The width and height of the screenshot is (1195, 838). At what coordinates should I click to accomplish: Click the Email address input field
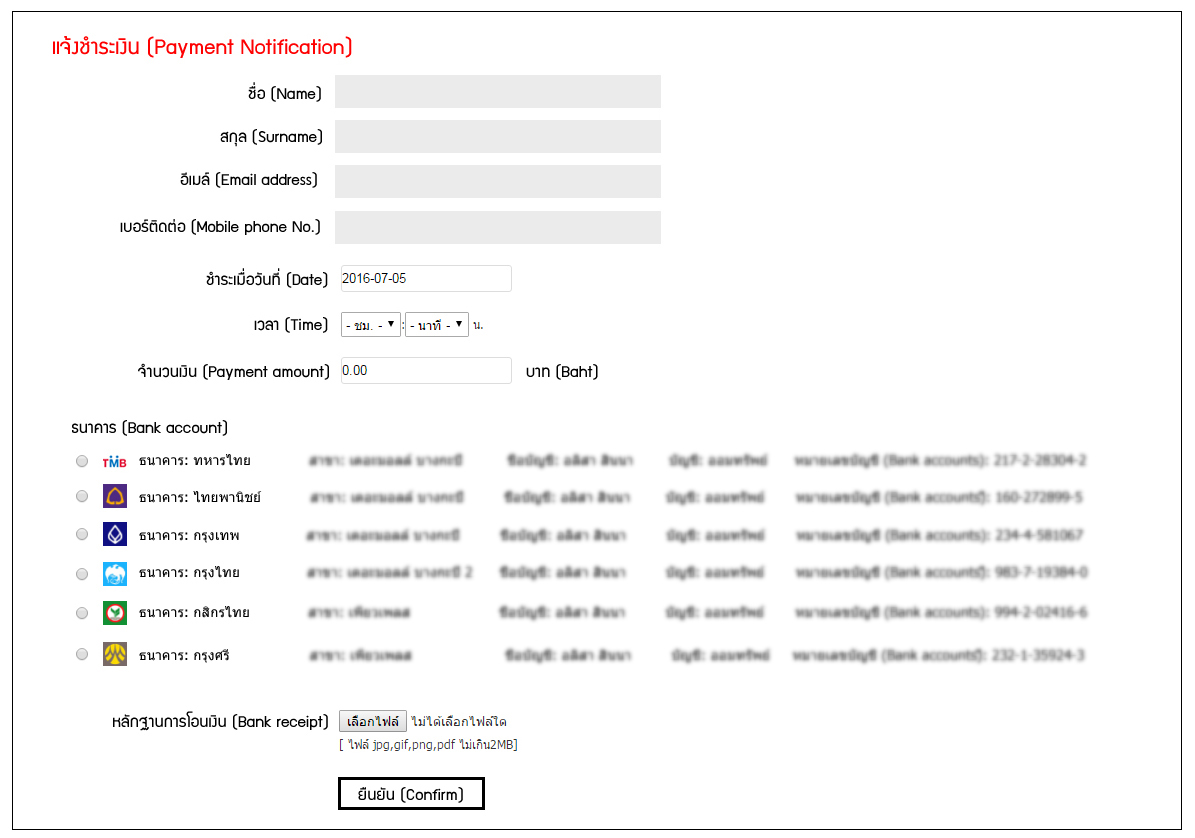[x=497, y=182]
